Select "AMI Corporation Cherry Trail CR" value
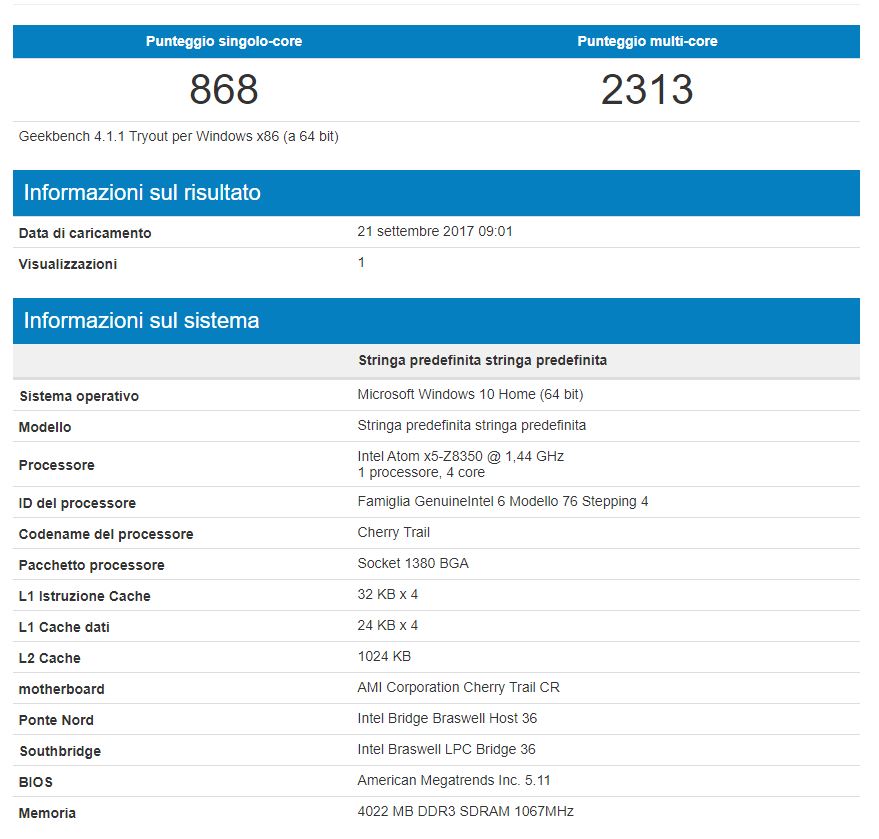879x839 pixels. coord(459,688)
